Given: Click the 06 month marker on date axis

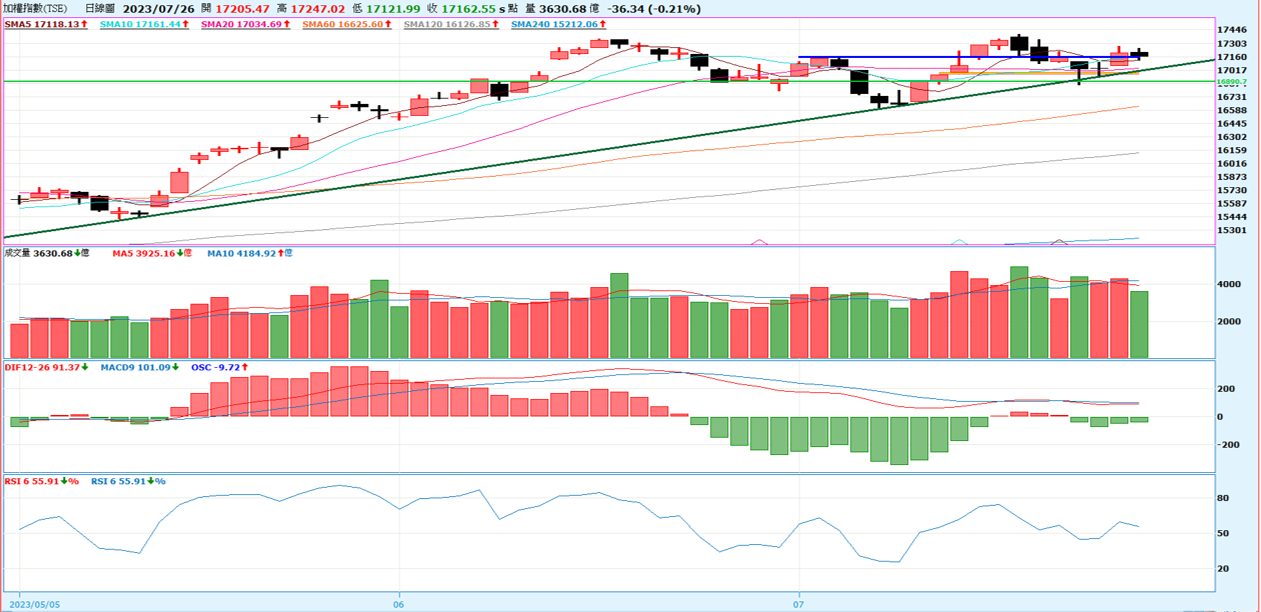Looking at the screenshot, I should pos(399,604).
